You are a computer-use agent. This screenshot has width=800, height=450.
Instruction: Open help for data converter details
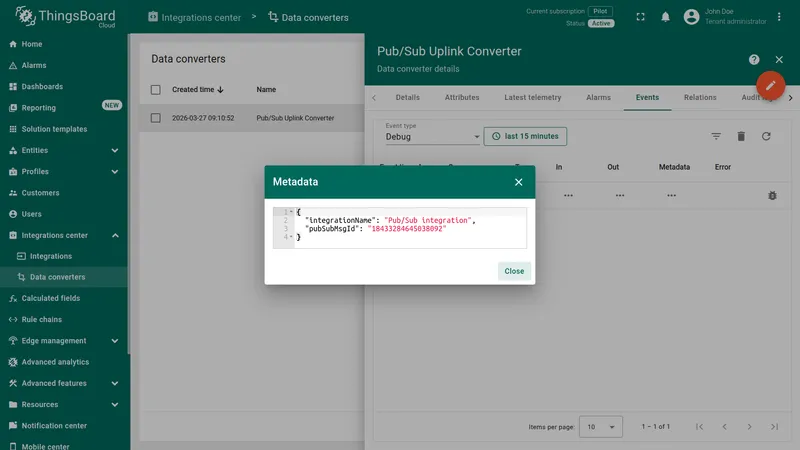coord(754,60)
